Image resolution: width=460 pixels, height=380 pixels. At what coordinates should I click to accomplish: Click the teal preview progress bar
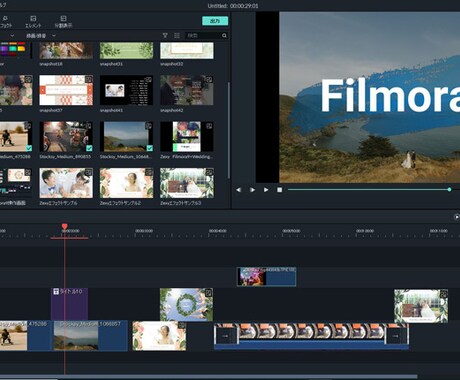pos(368,189)
